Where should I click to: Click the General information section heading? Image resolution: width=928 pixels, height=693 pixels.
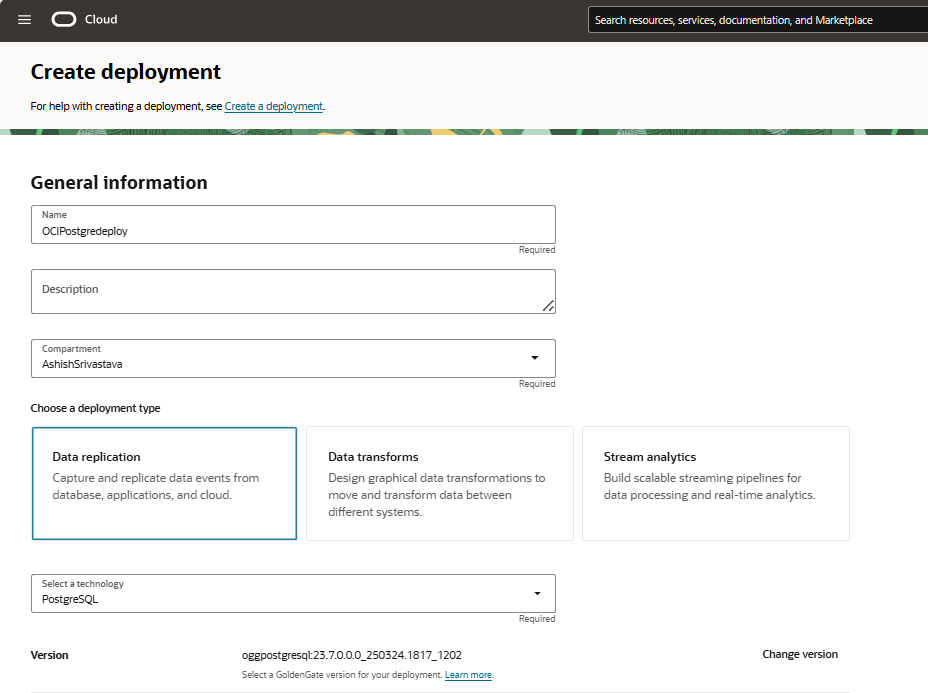tap(119, 182)
